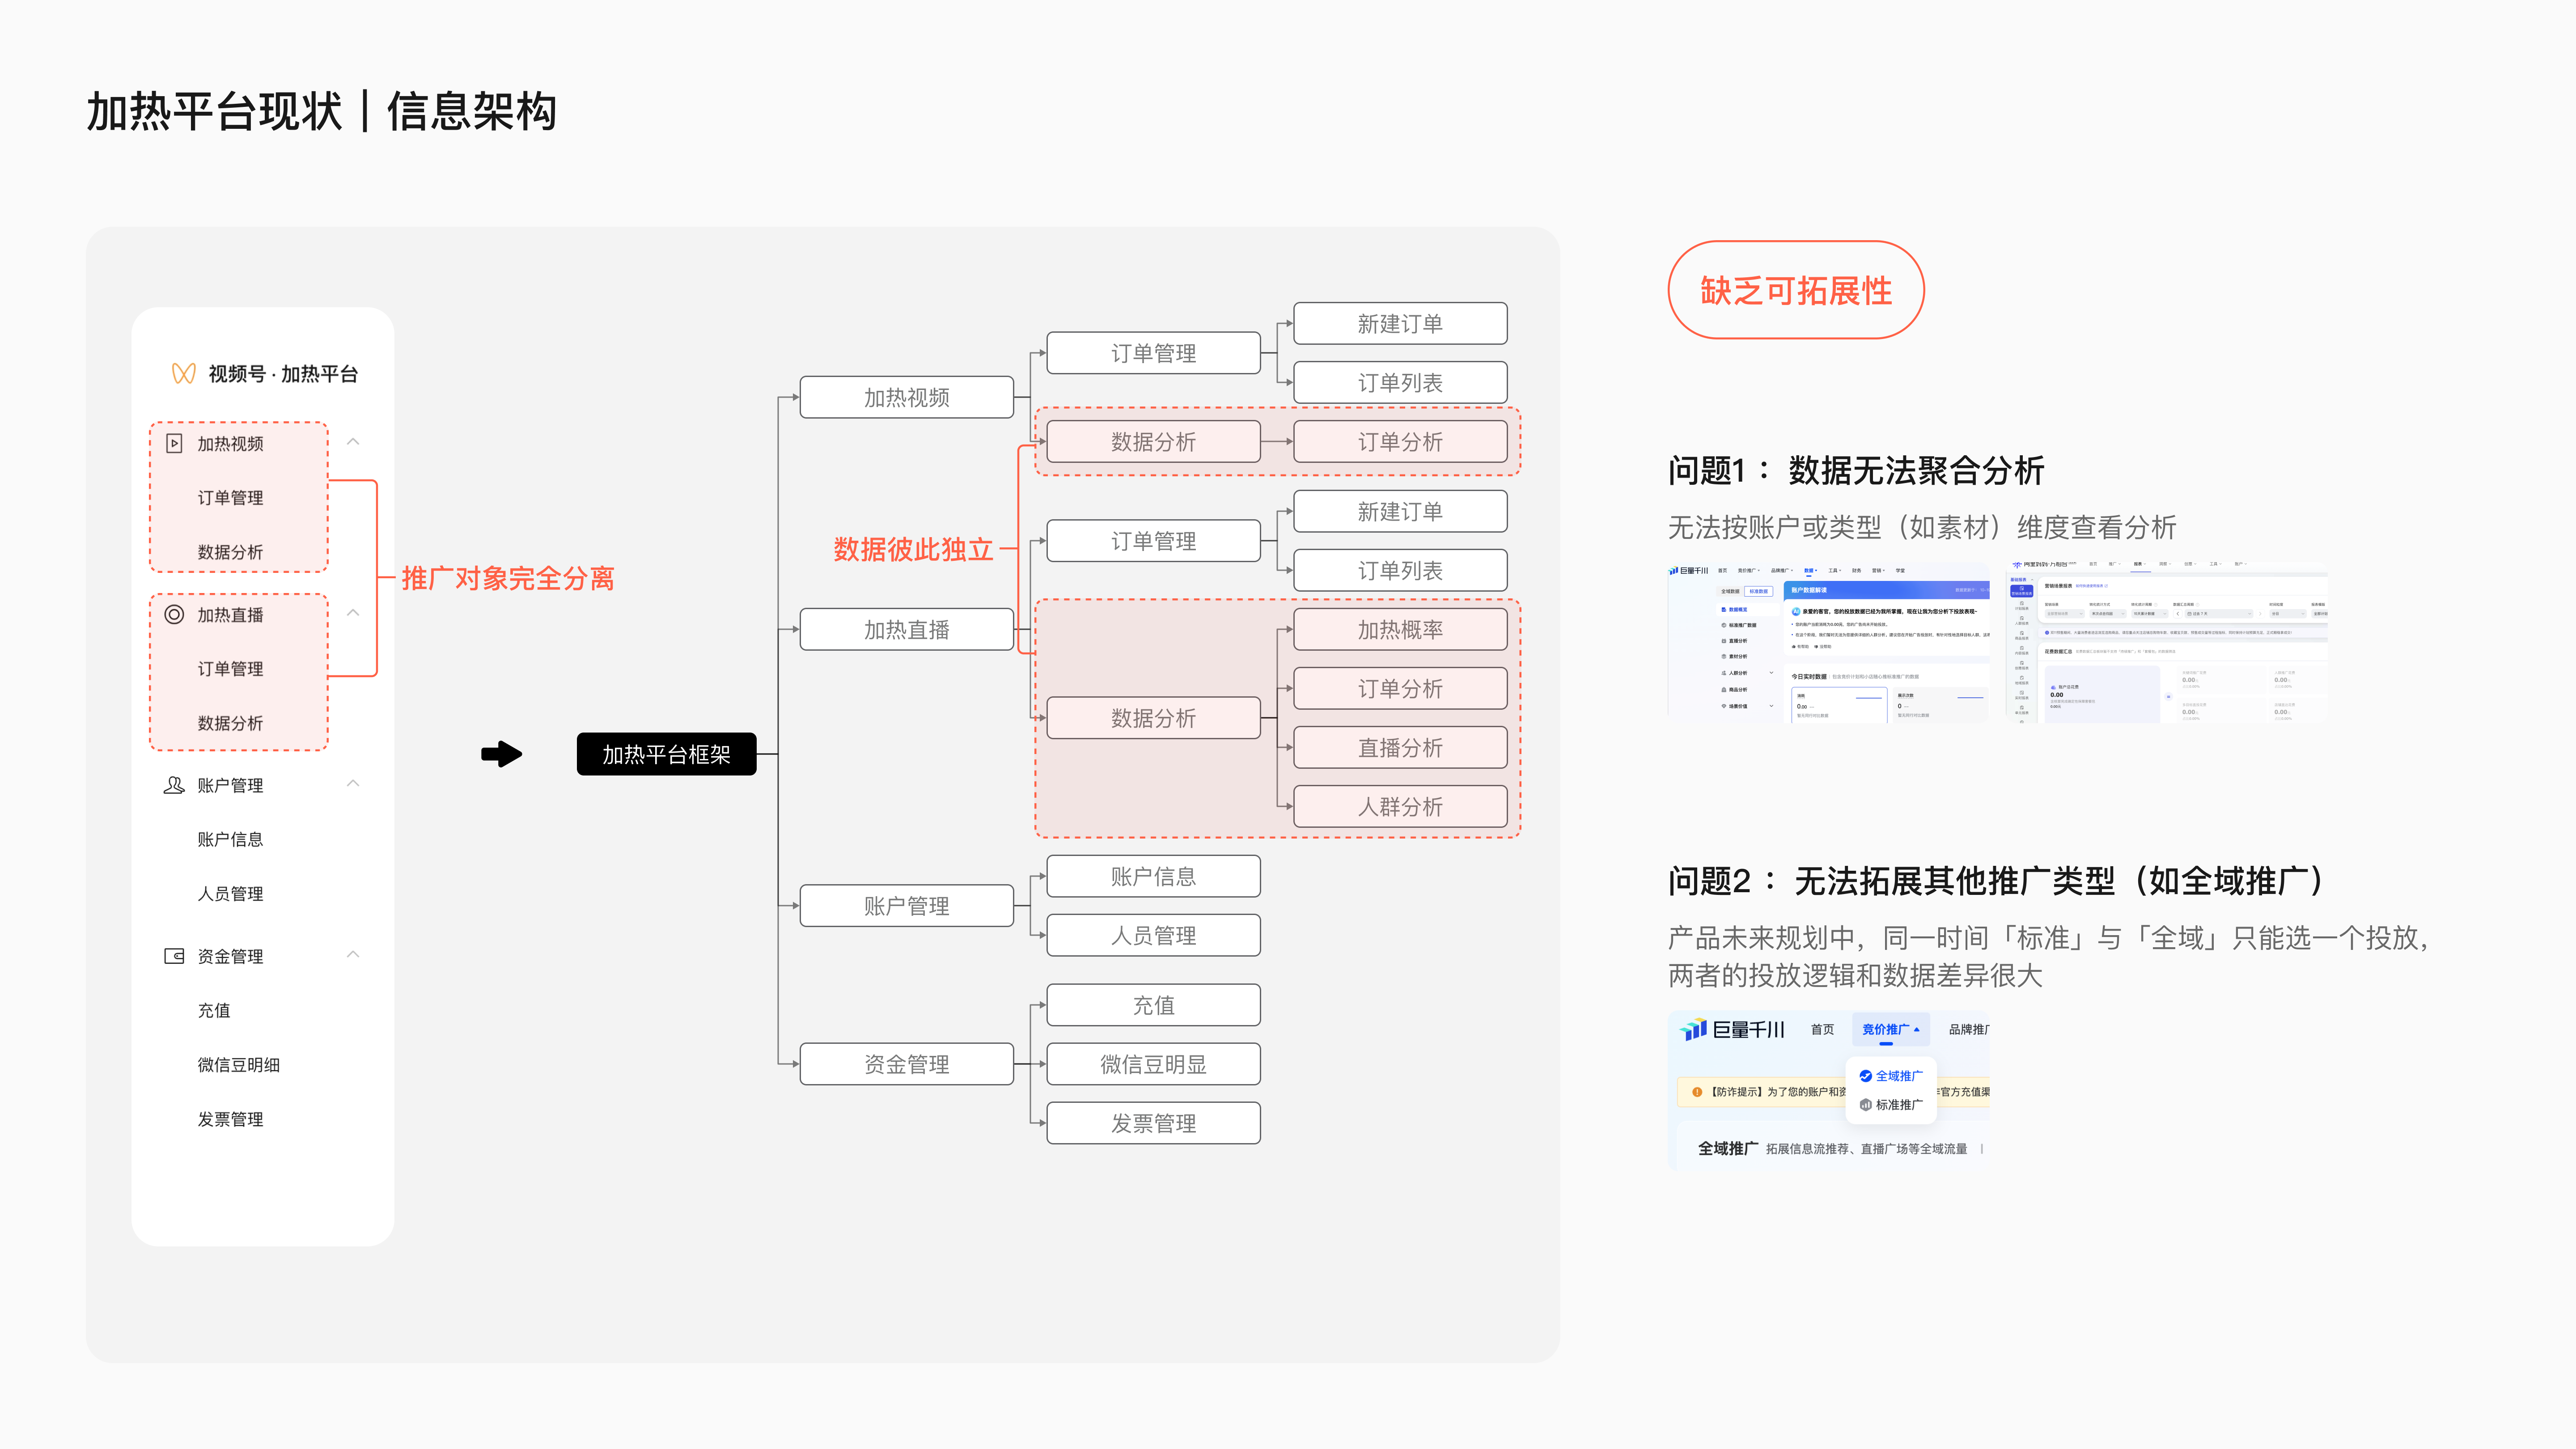Click the 加热直播 node in the diagram
The height and width of the screenshot is (1449, 2576).
[x=907, y=629]
